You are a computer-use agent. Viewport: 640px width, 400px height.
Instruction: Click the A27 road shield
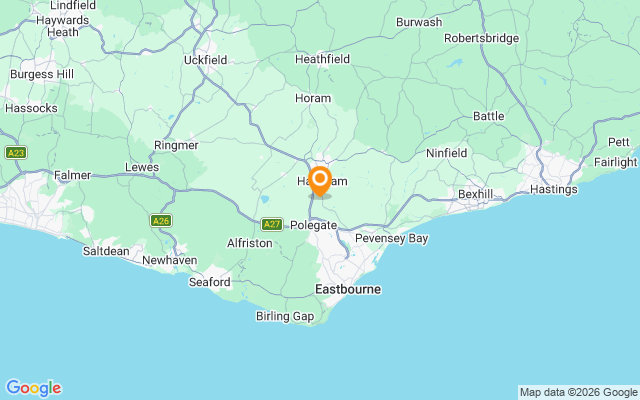coord(272,224)
